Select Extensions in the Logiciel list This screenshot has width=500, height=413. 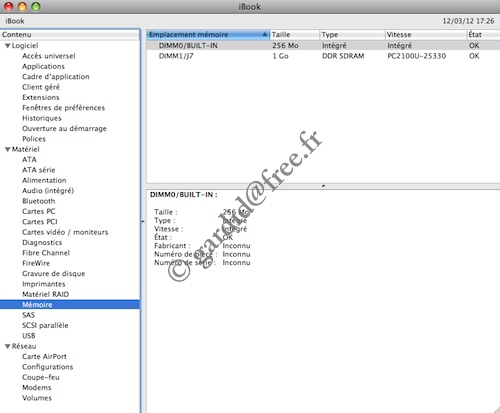click(41, 97)
